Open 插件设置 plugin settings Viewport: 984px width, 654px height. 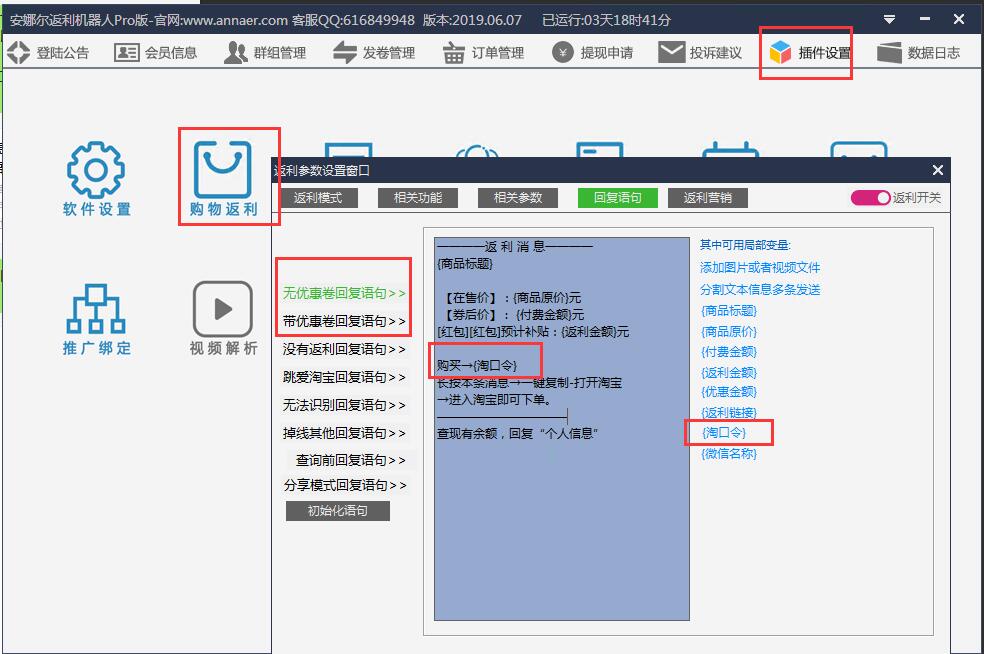[810, 53]
